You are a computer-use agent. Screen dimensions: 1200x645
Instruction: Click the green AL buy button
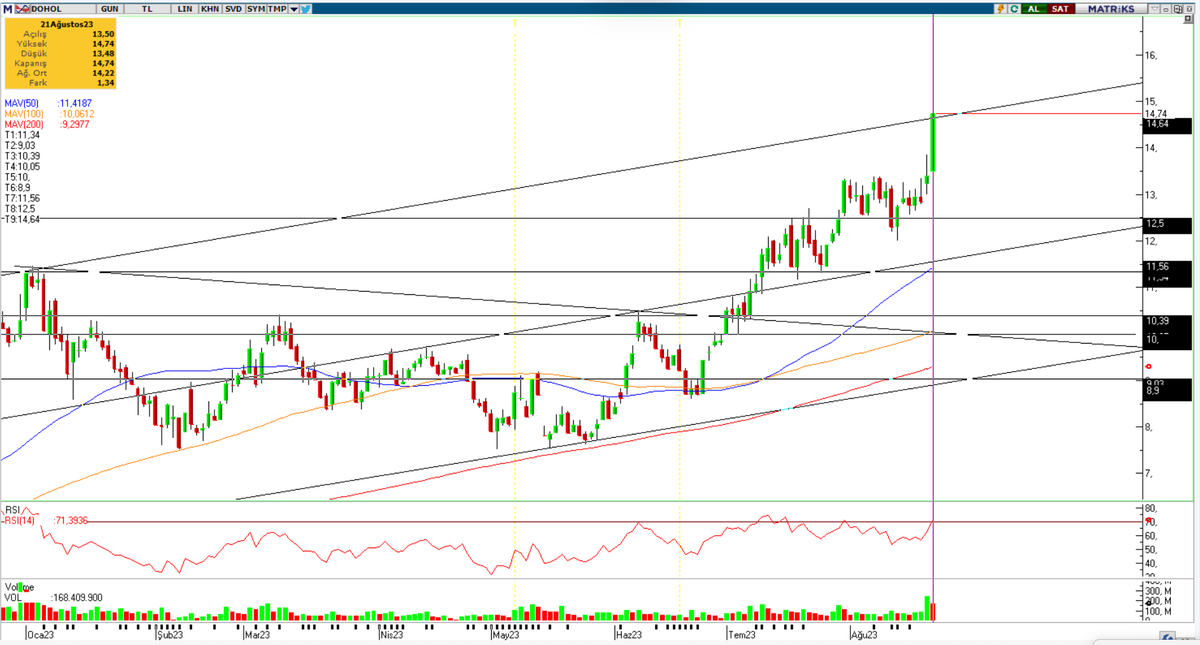coord(1034,8)
